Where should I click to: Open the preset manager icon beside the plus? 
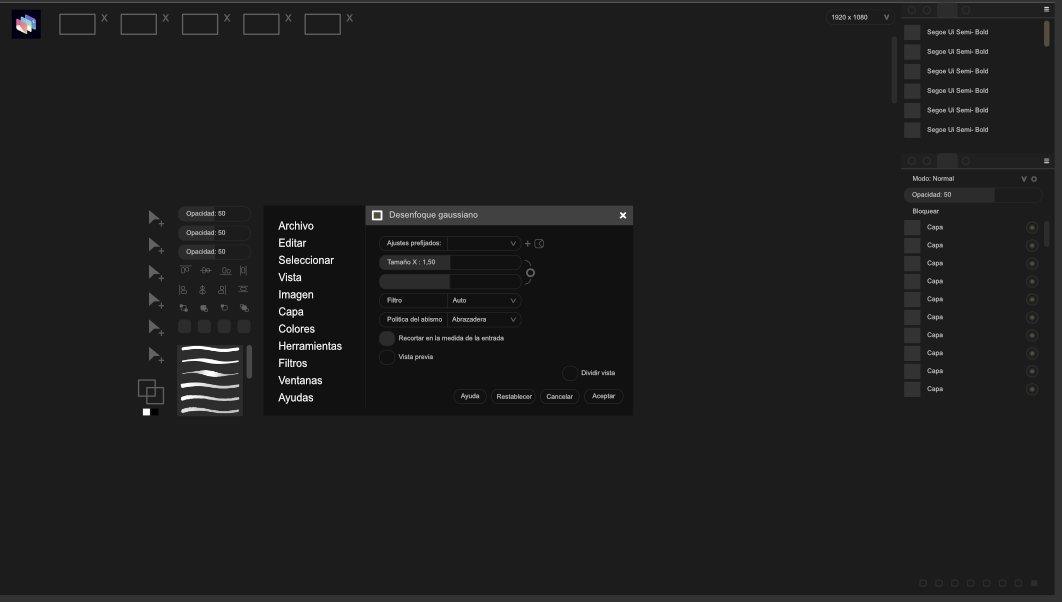pos(539,244)
